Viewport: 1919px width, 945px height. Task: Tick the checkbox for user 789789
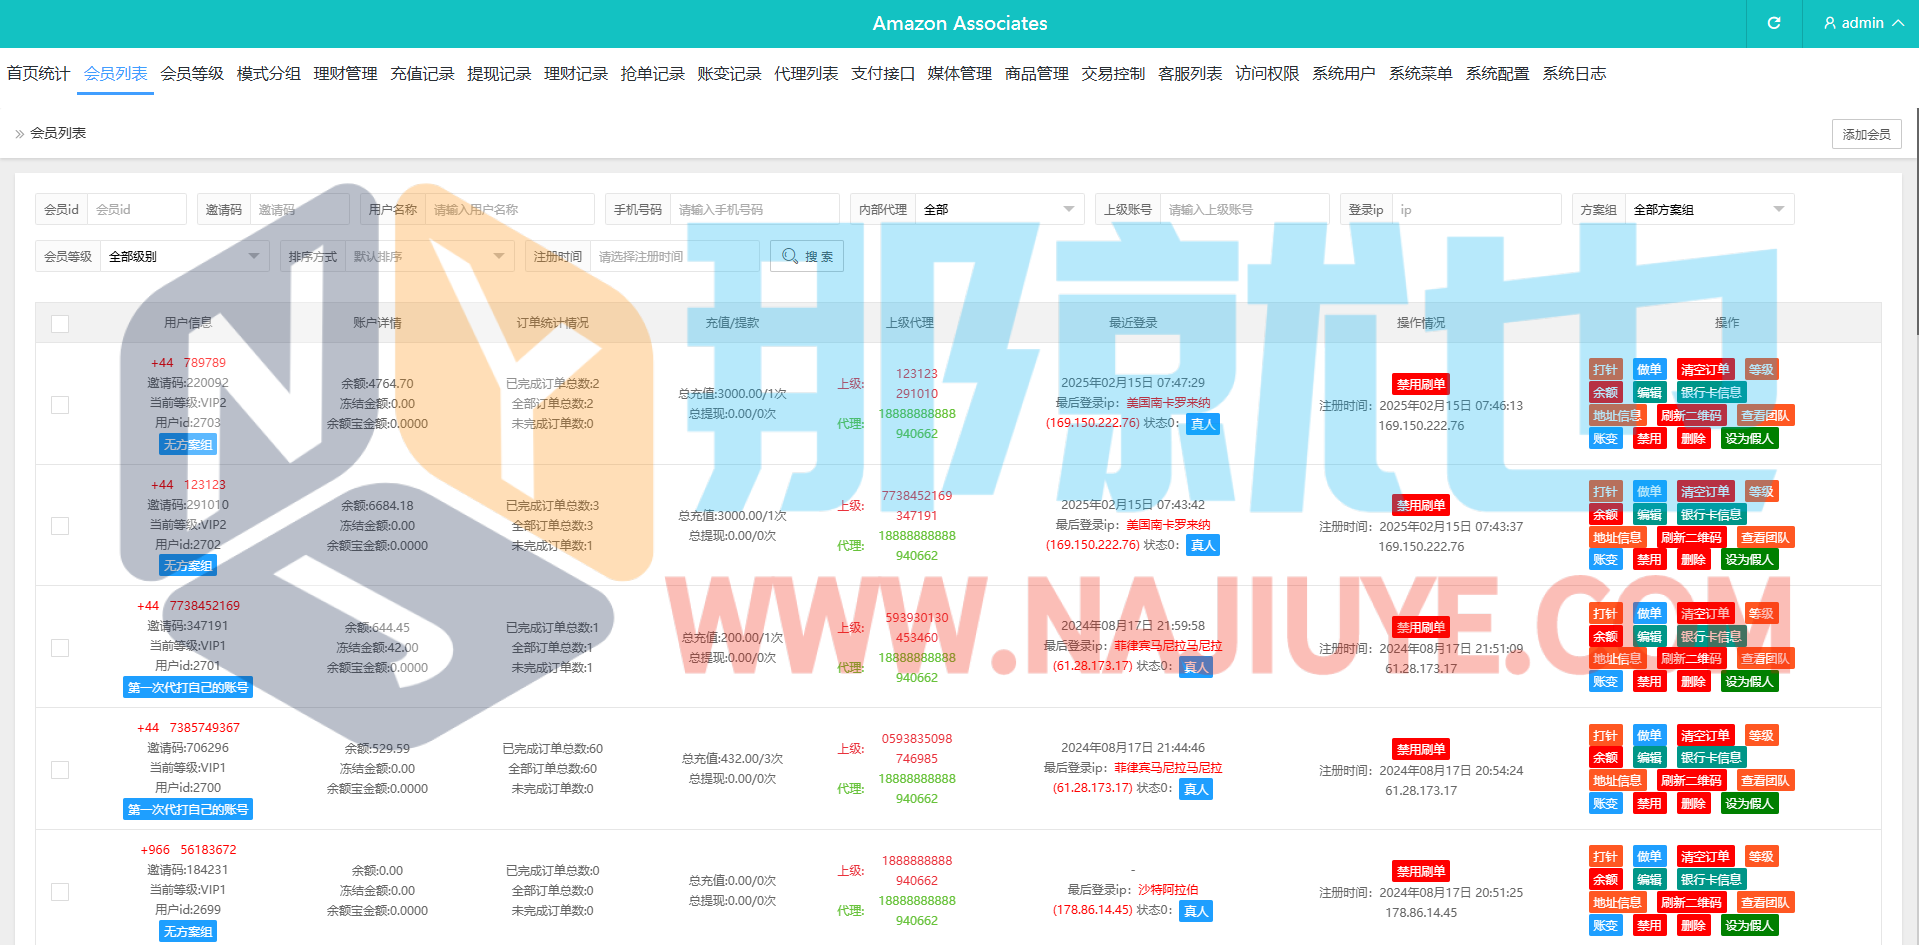click(x=60, y=405)
